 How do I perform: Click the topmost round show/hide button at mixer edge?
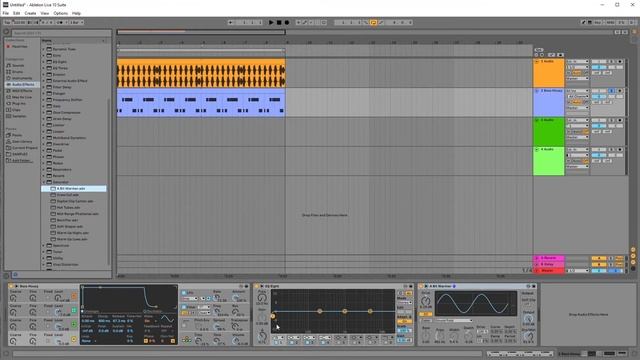[633, 250]
